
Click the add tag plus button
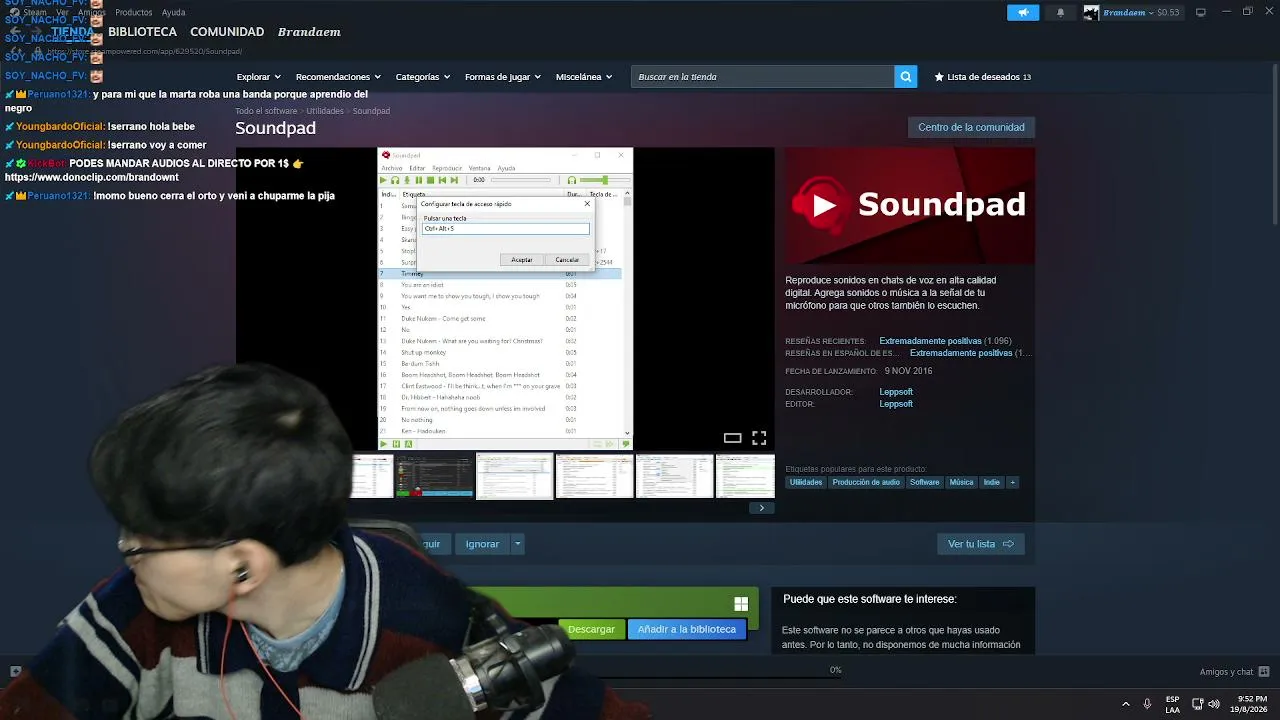(1012, 482)
